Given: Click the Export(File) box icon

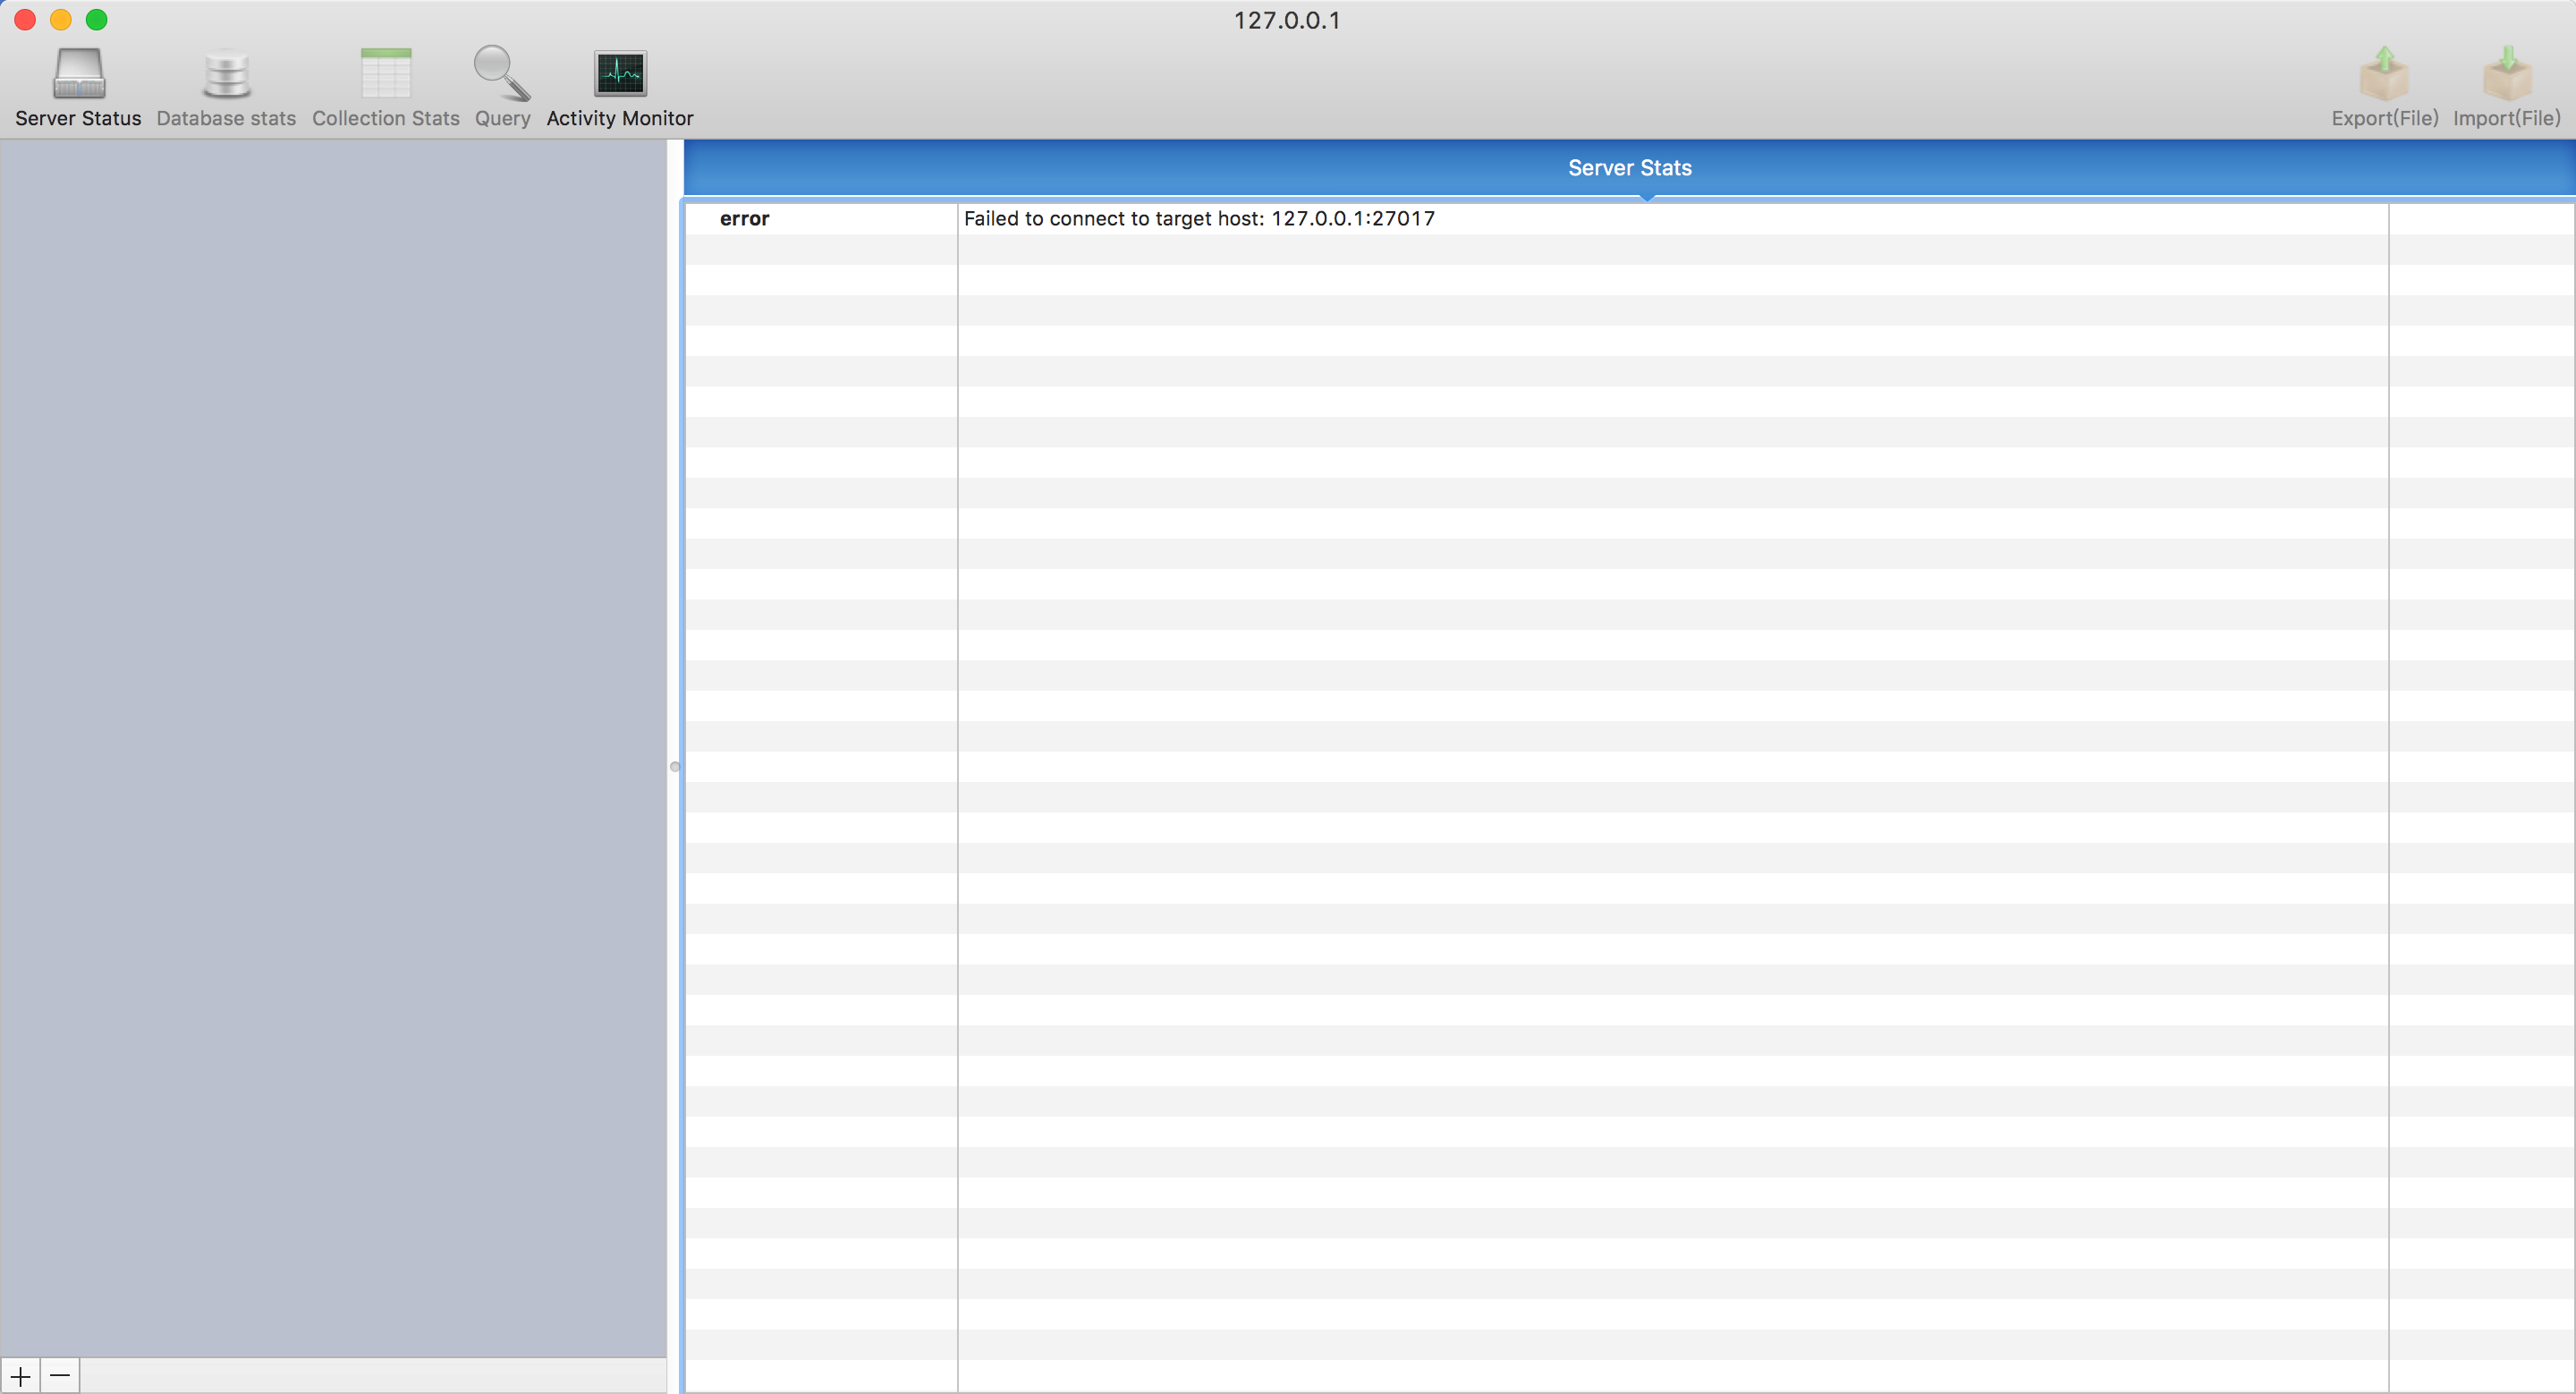Looking at the screenshot, I should [2384, 74].
